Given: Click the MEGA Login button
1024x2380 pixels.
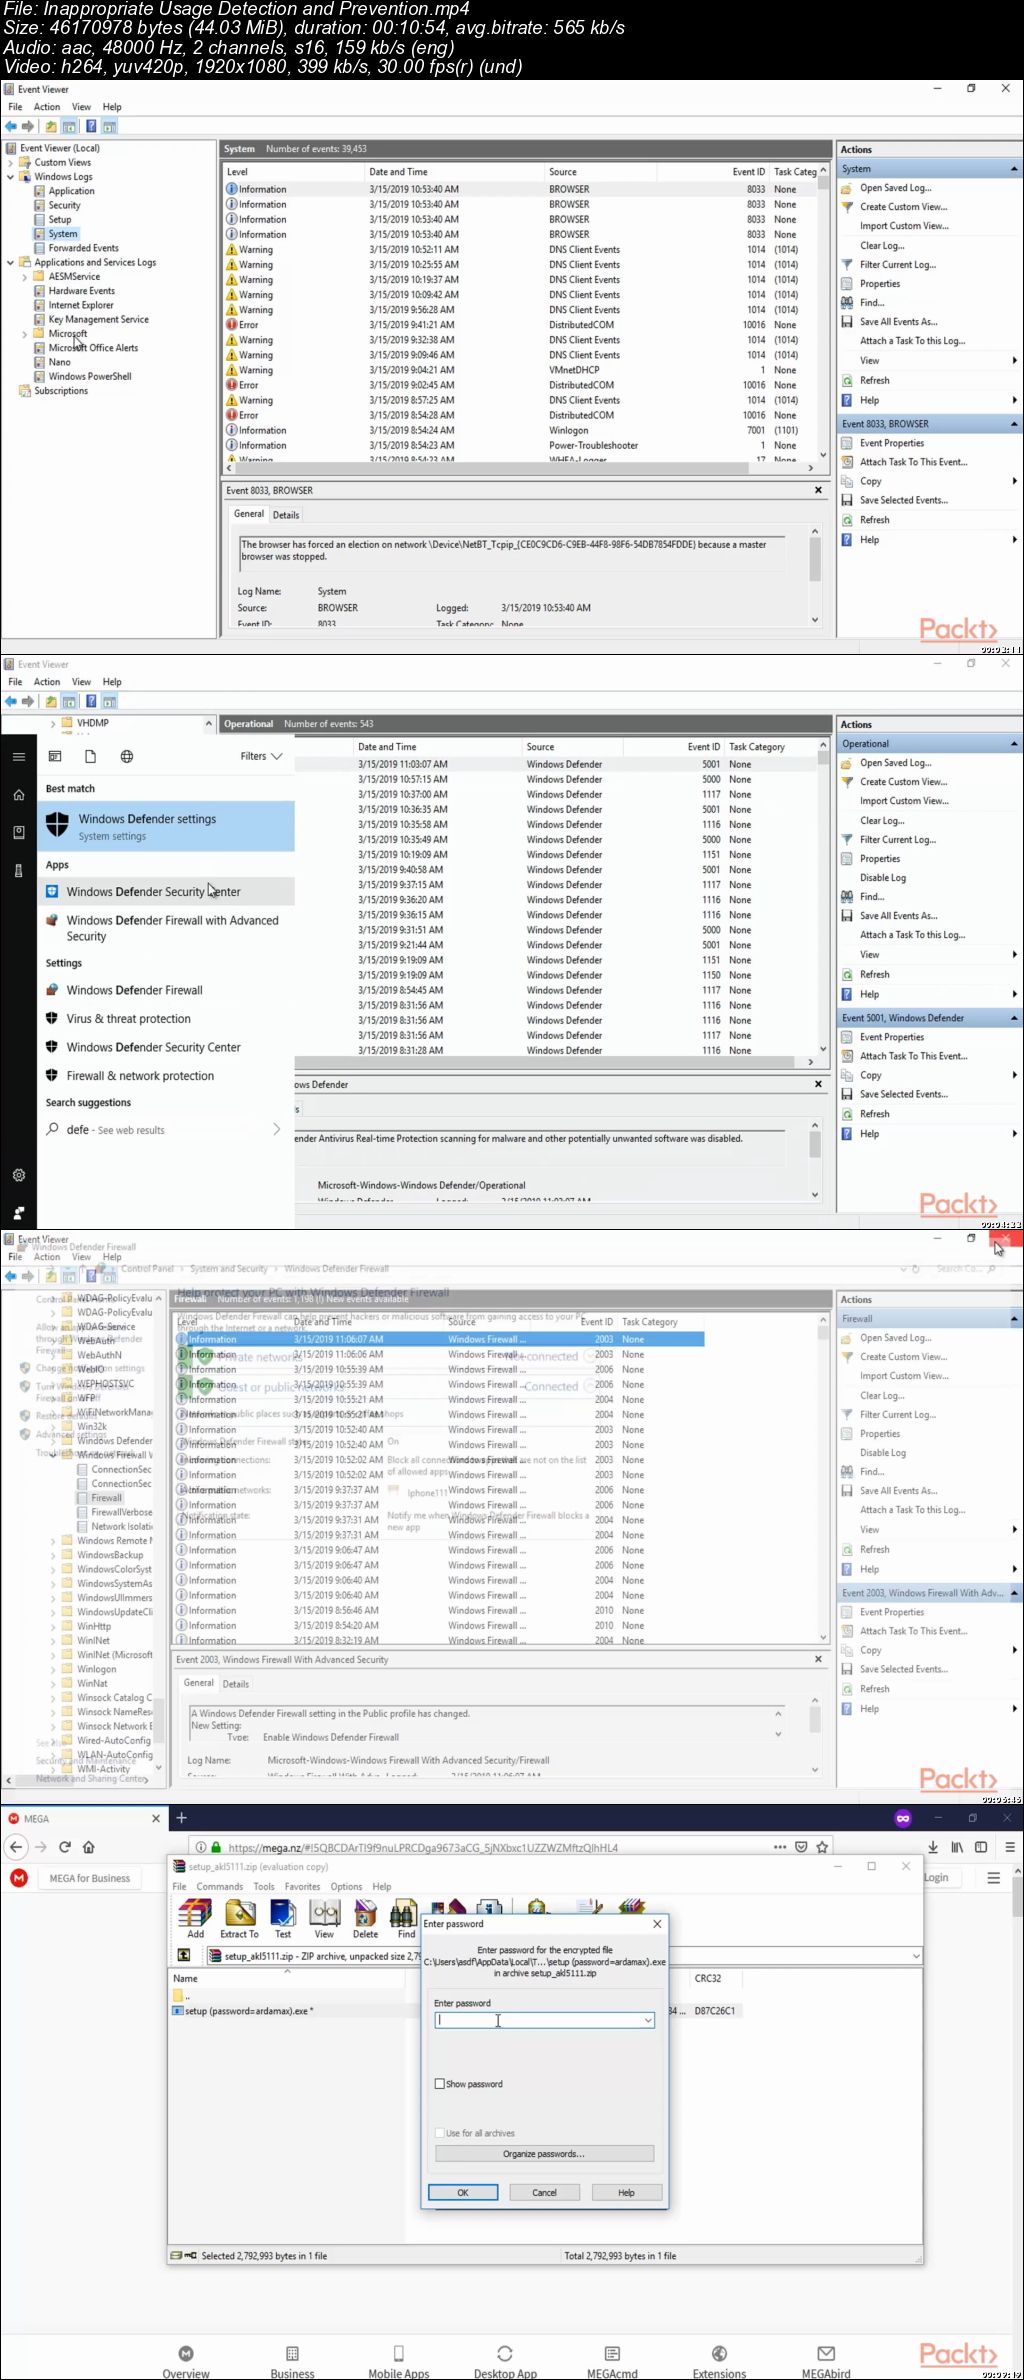Looking at the screenshot, I should 936,1878.
